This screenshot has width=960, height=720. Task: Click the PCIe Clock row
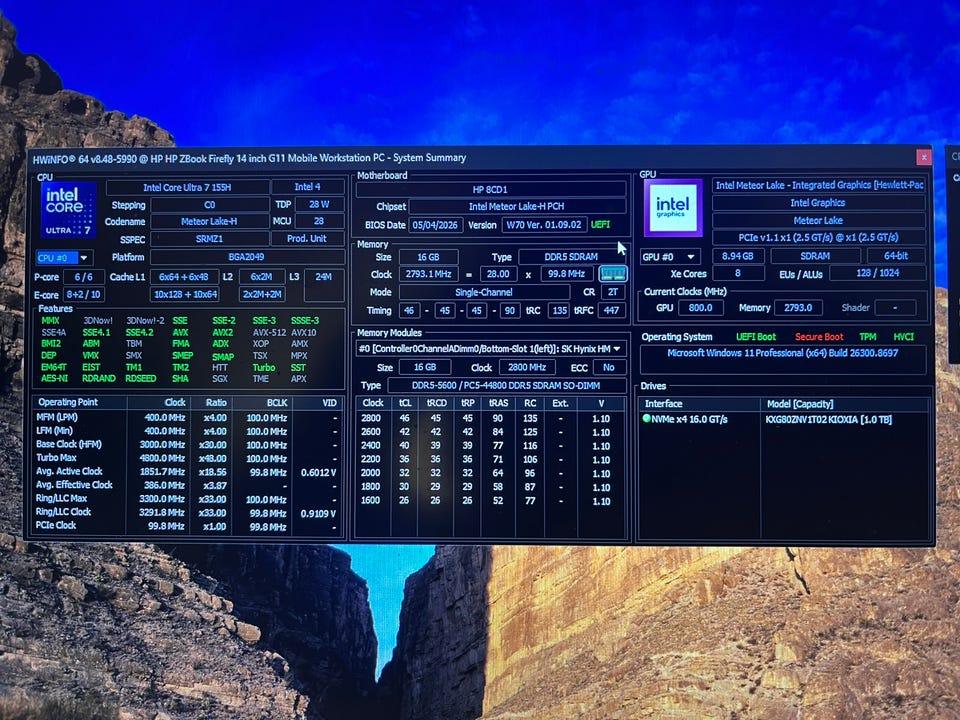[x=187, y=526]
